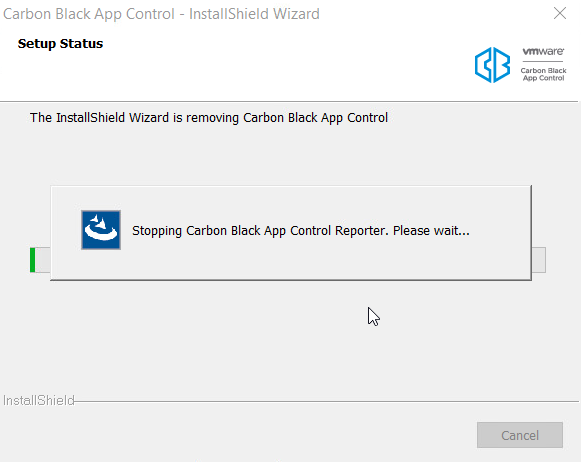
Task: Click the 'Setup Status' heading
Action: pyautogui.click(x=60, y=44)
